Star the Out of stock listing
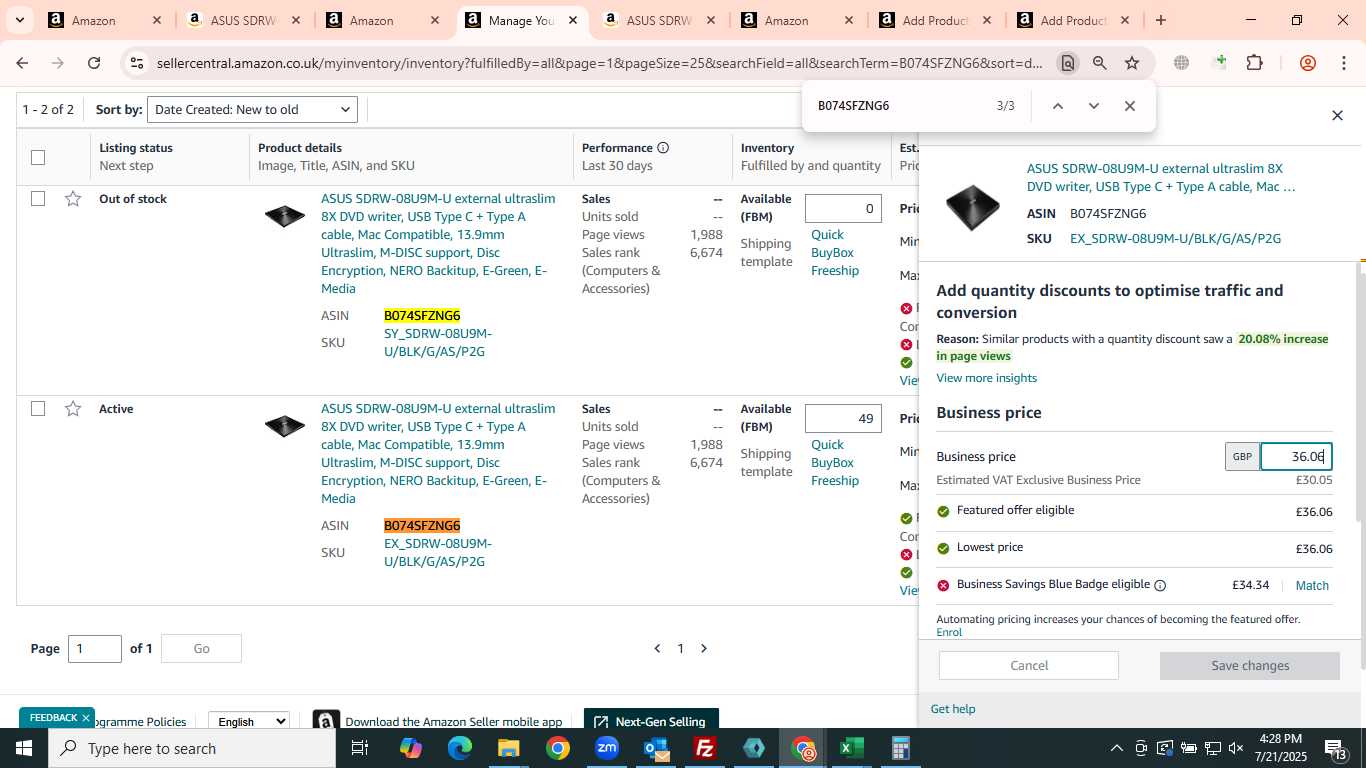The height and width of the screenshot is (768, 1366). (x=73, y=199)
